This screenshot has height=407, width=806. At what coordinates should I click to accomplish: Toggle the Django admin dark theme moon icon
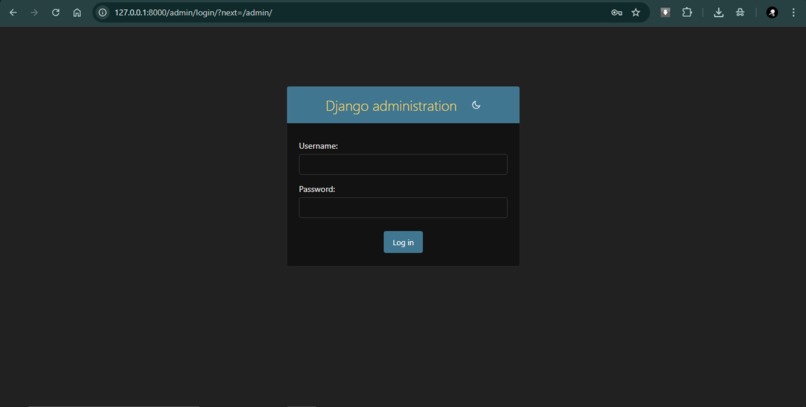(x=476, y=105)
